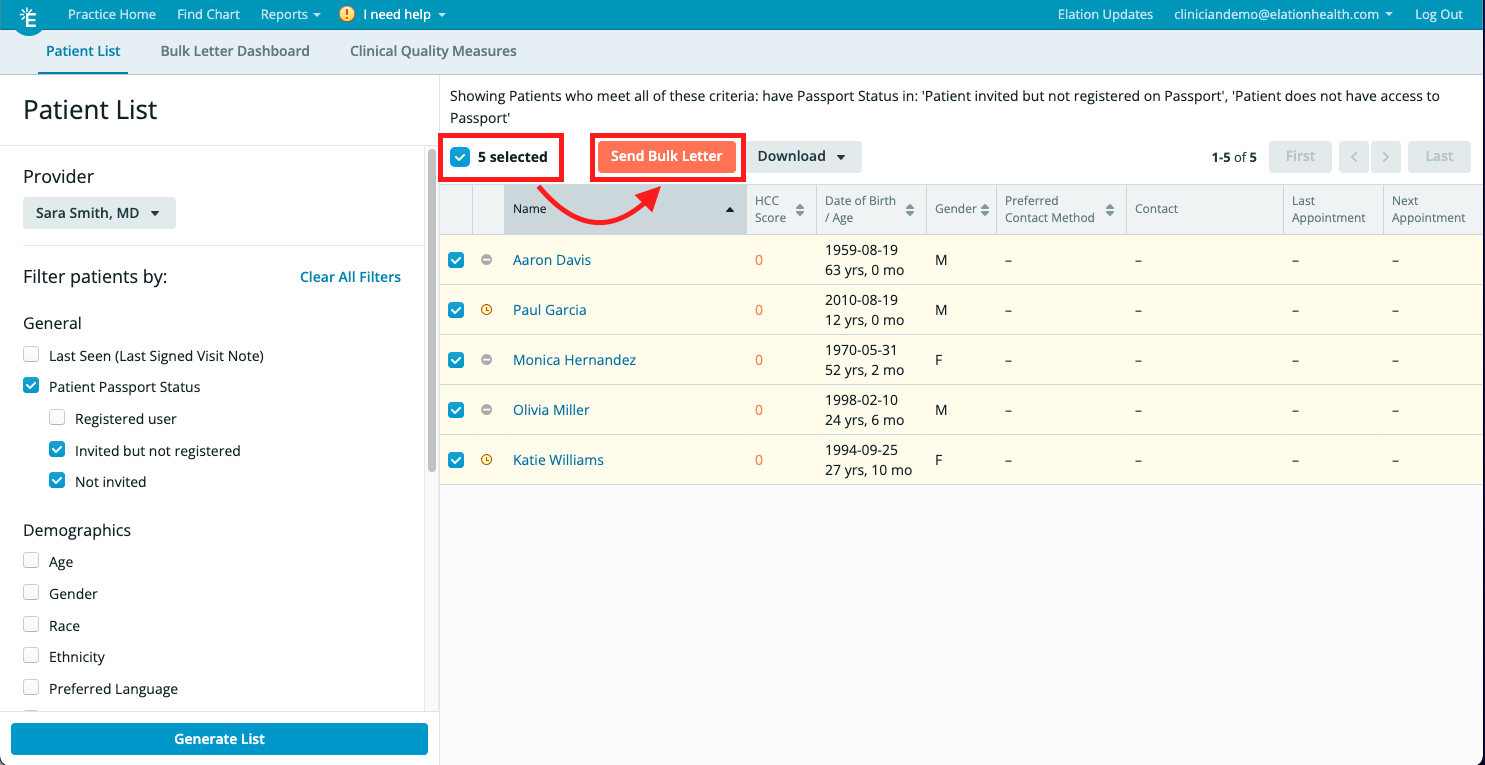Click the Clear All Filters link

[350, 277]
